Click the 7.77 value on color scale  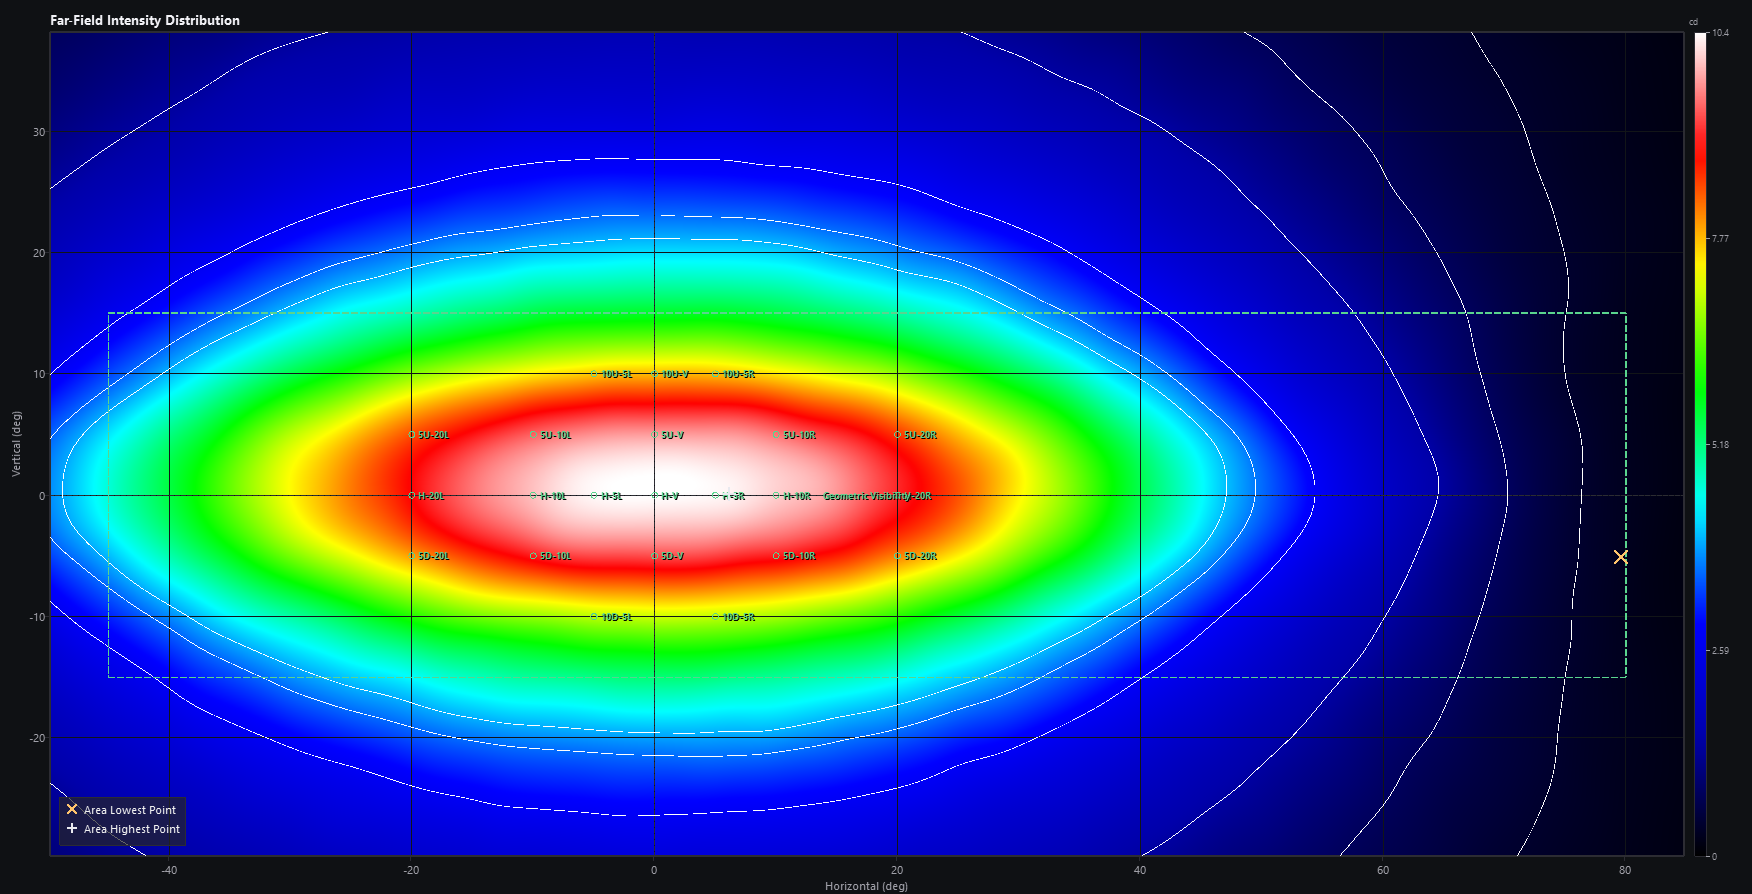pyautogui.click(x=1720, y=239)
